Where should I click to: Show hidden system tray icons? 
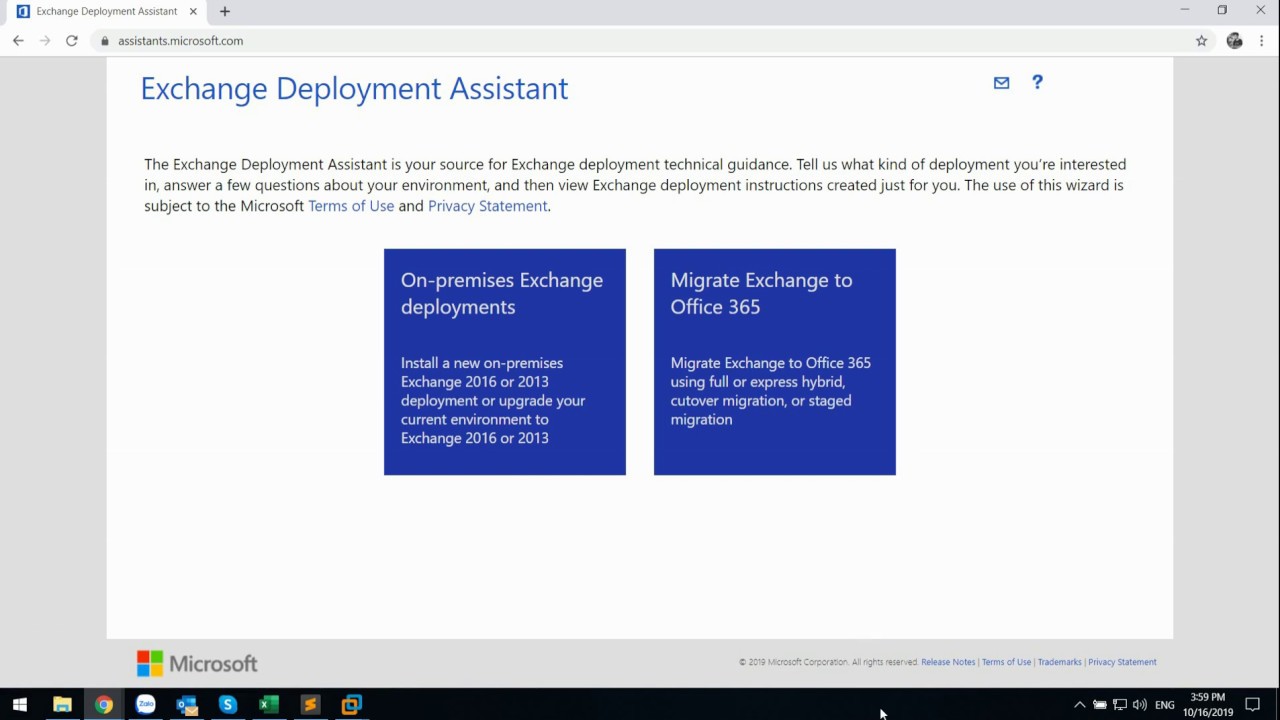pyautogui.click(x=1079, y=705)
